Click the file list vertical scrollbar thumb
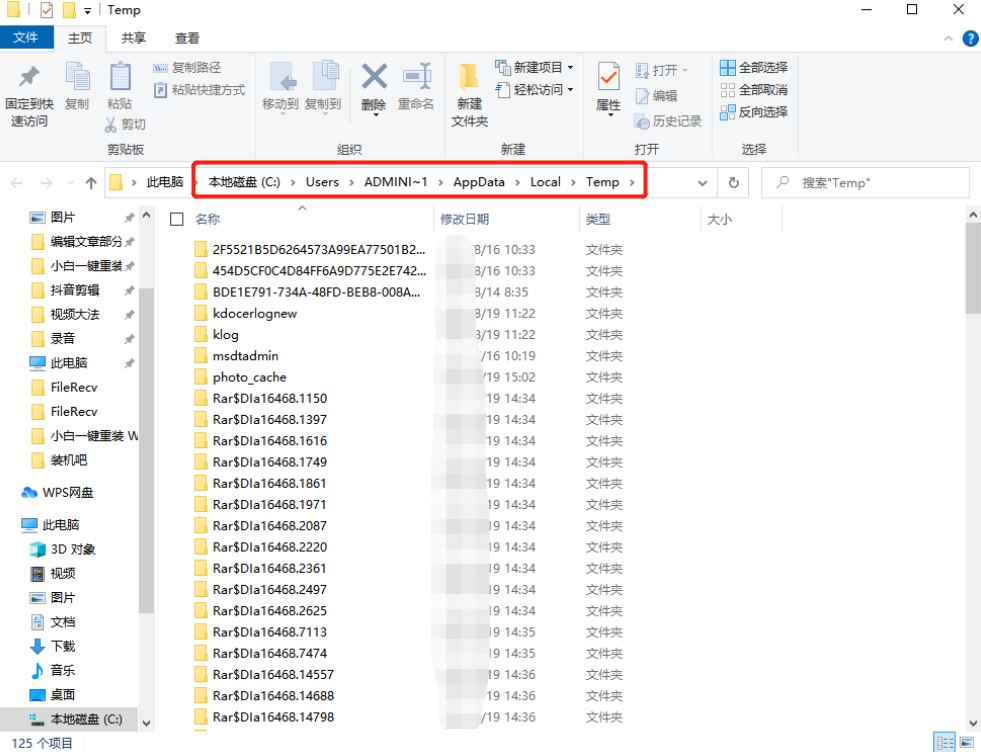The width and height of the screenshot is (981, 752). (x=973, y=268)
